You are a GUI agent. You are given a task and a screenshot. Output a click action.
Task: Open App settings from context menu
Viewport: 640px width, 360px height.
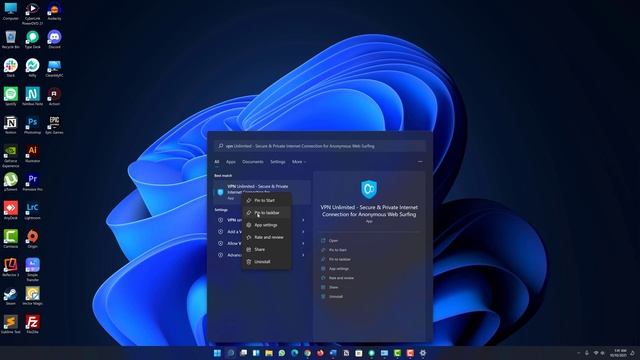tap(265, 225)
